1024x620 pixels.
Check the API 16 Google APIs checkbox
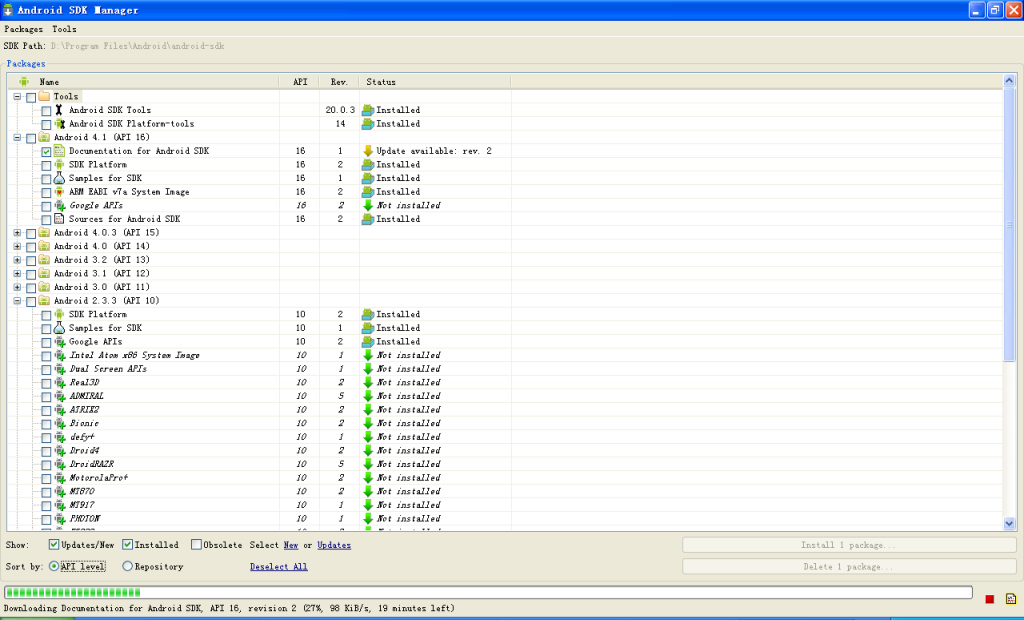click(46, 206)
